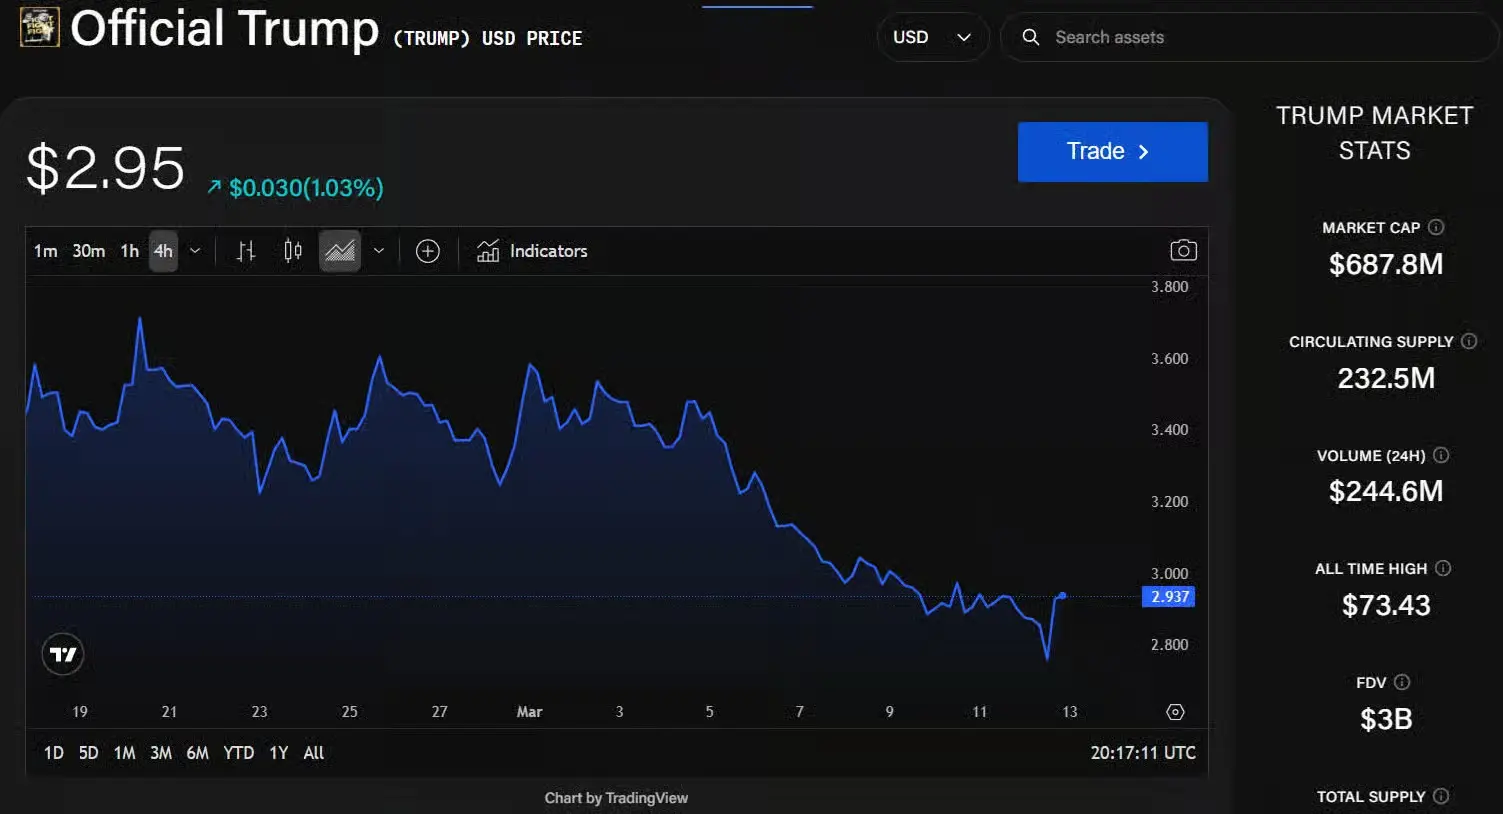
Task: Click the 232.5M circulating supply value
Action: 1386,378
